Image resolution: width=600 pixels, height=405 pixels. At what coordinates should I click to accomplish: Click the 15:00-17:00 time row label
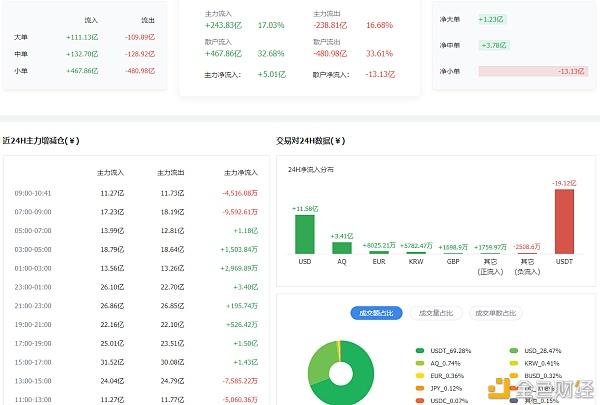33,362
